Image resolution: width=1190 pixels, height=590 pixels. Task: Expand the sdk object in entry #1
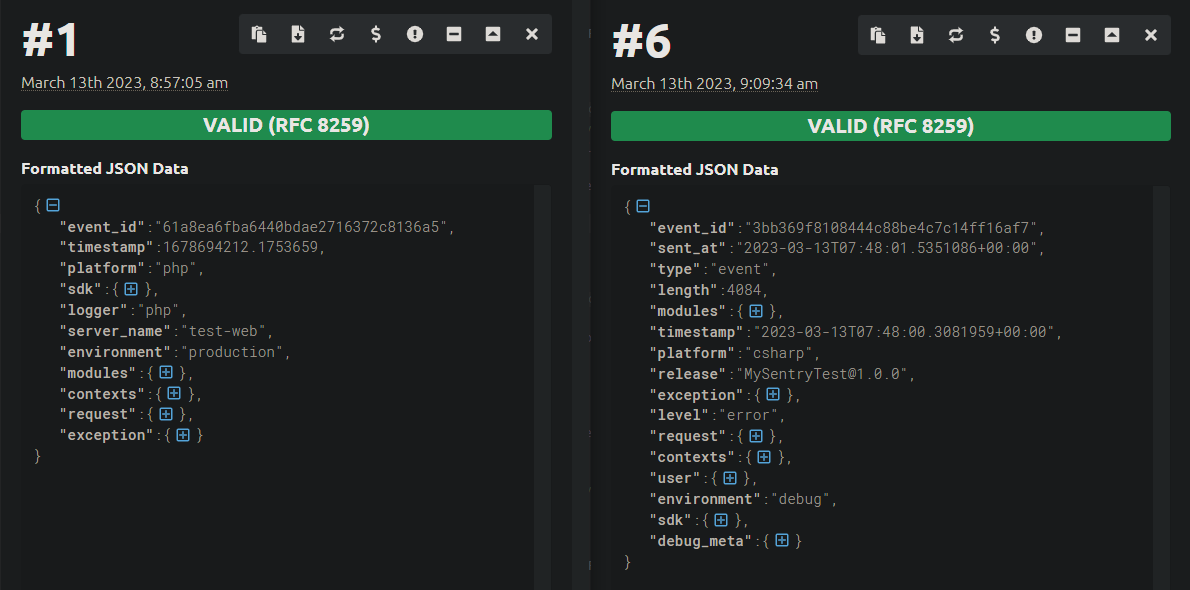click(131, 288)
